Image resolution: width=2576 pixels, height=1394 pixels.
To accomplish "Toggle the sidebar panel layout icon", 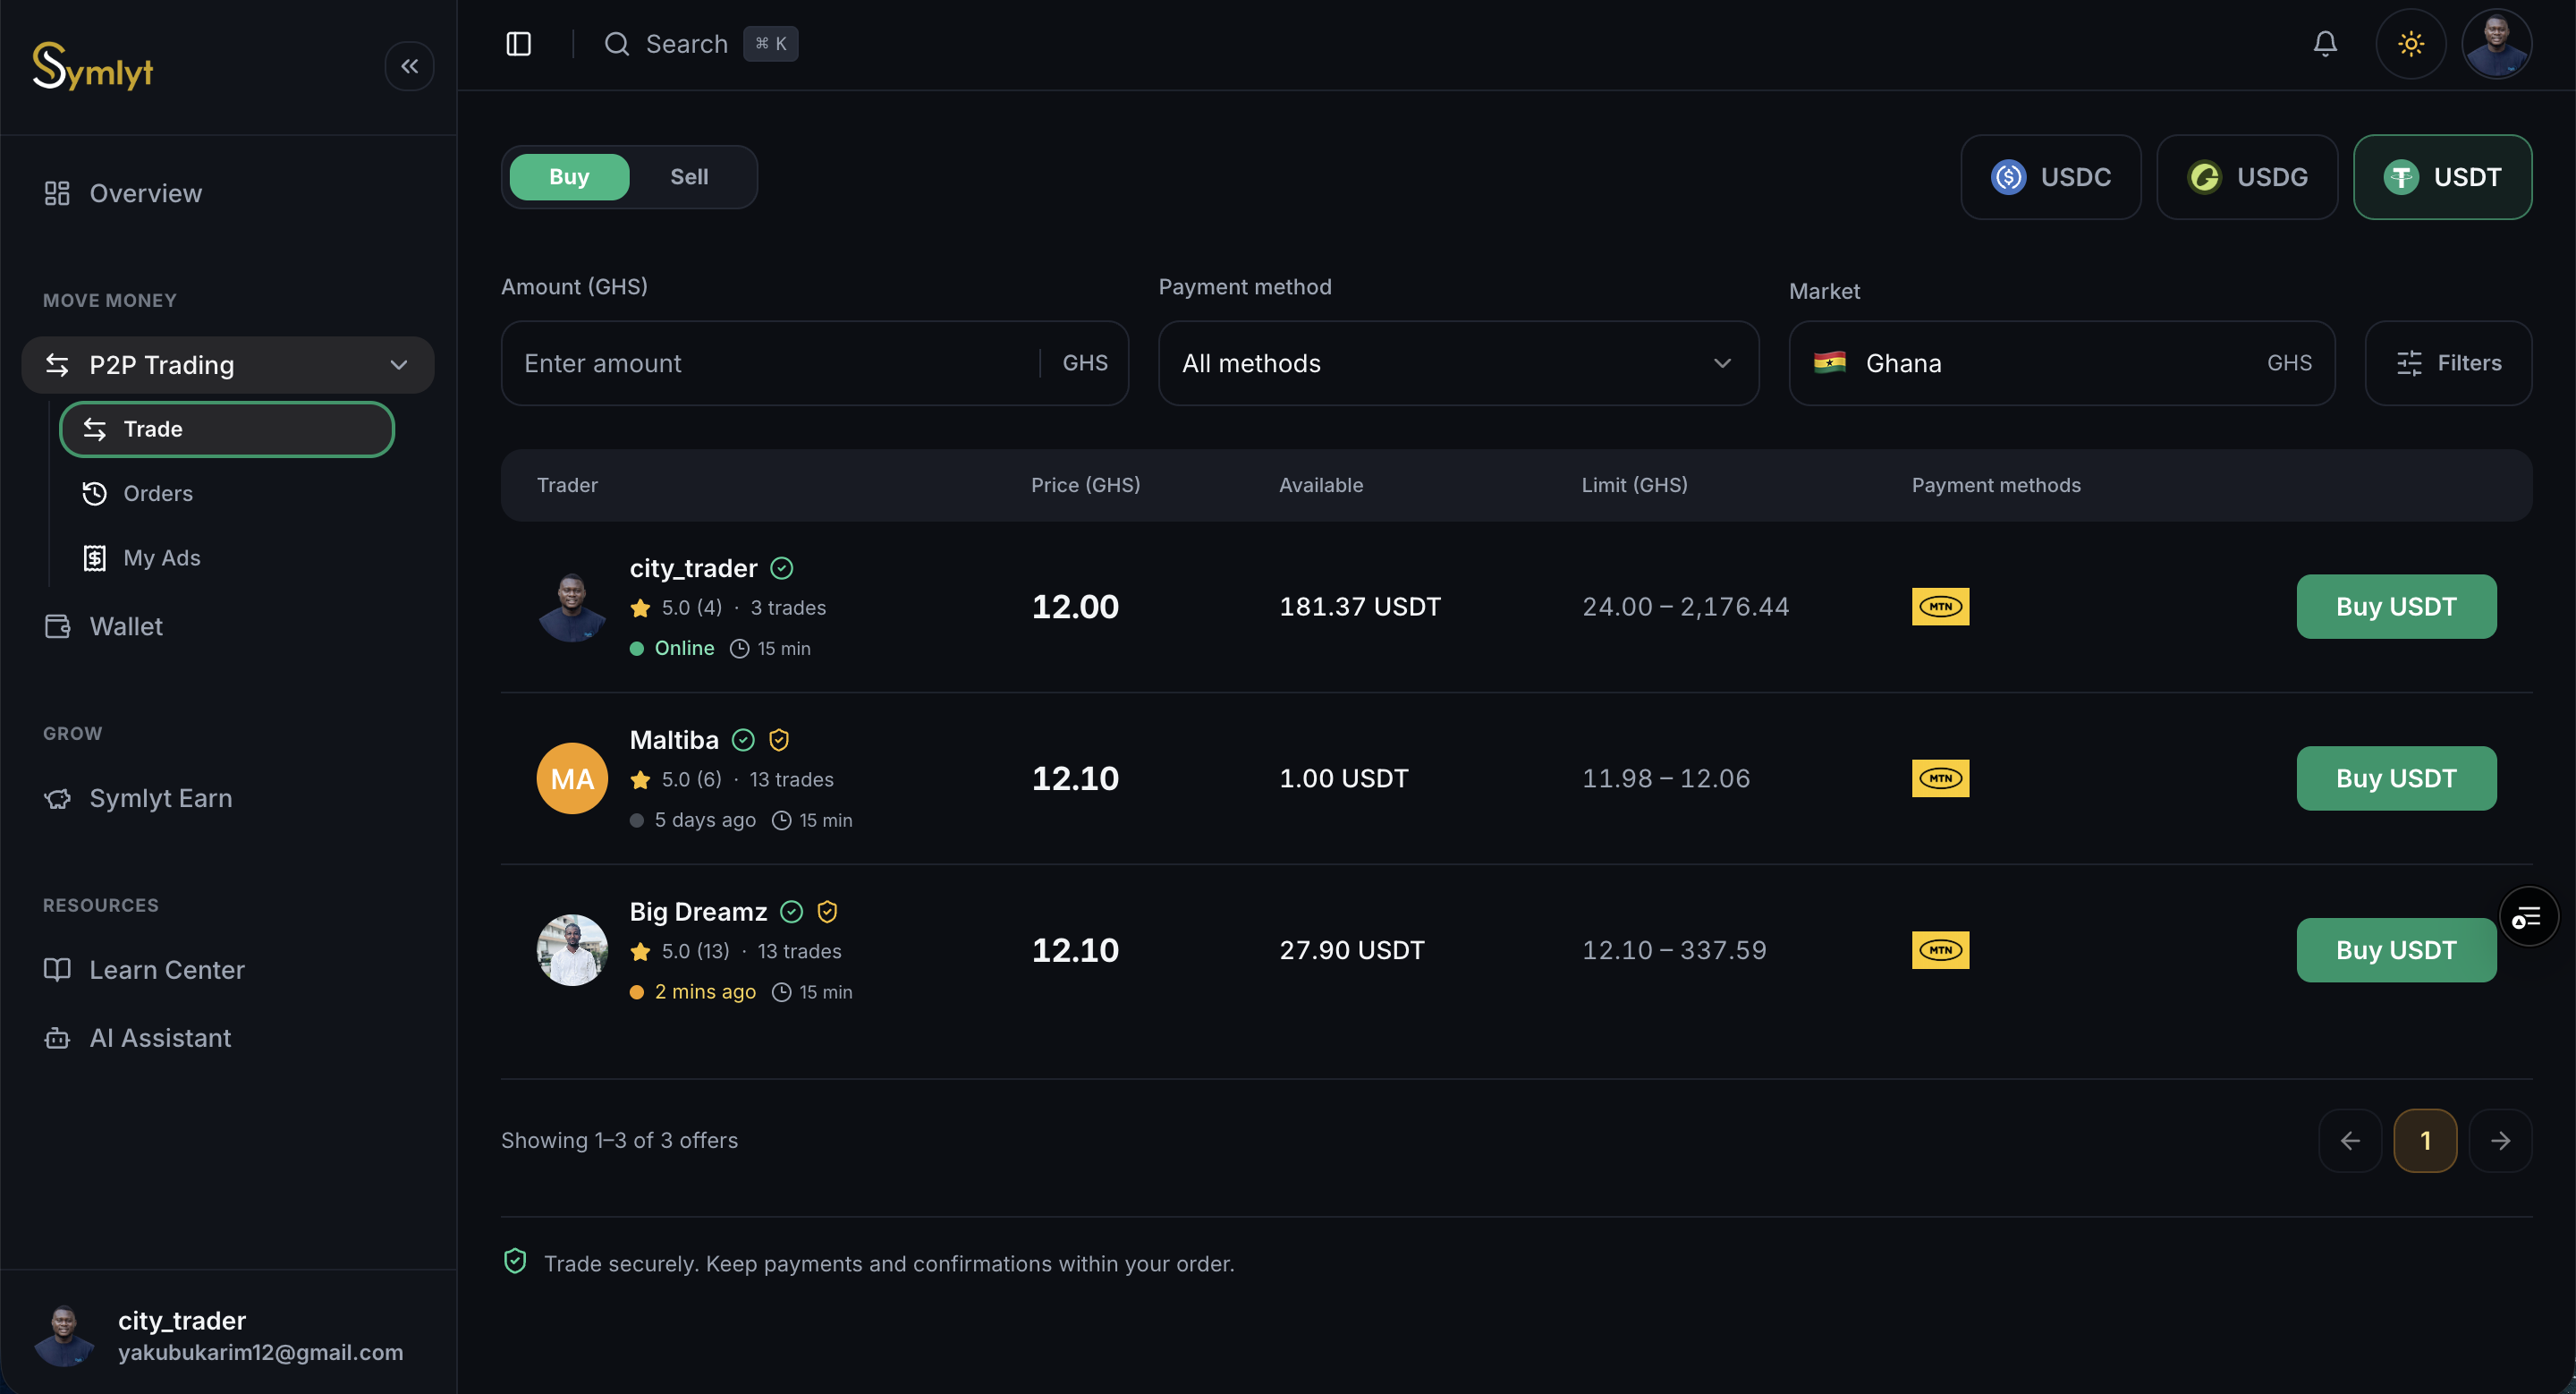I will click(x=518, y=44).
